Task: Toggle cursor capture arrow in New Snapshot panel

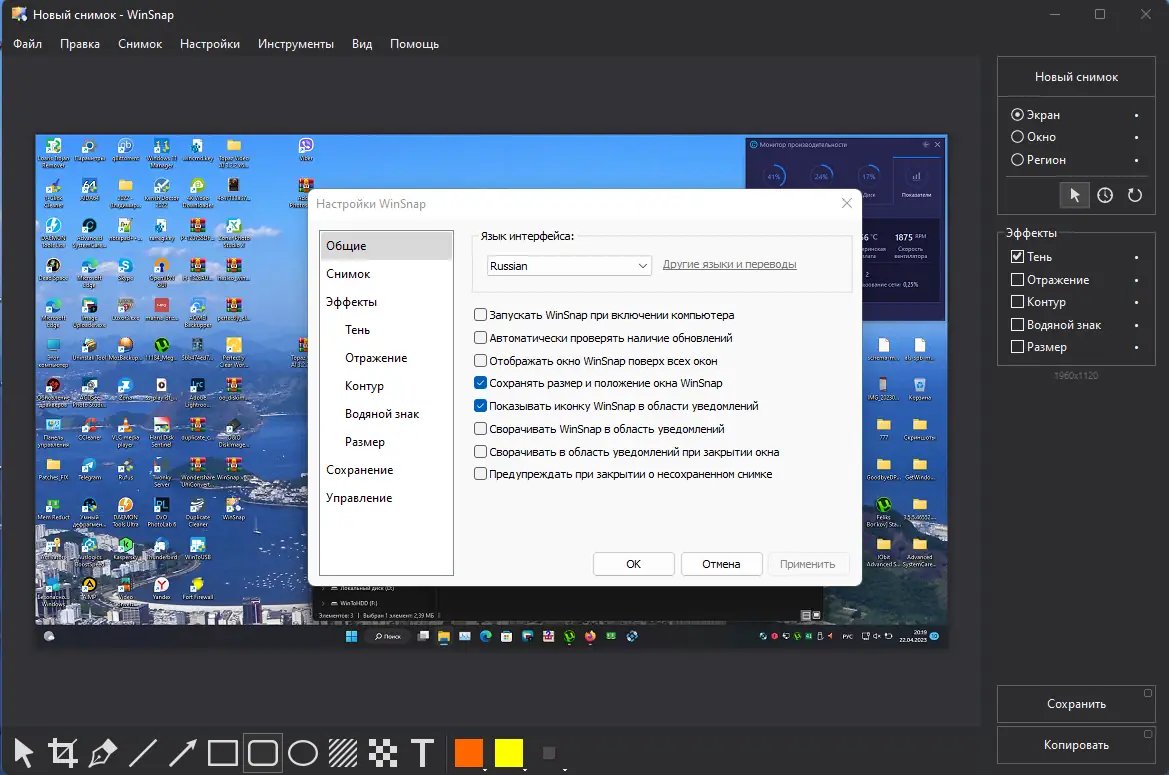Action: (1074, 195)
